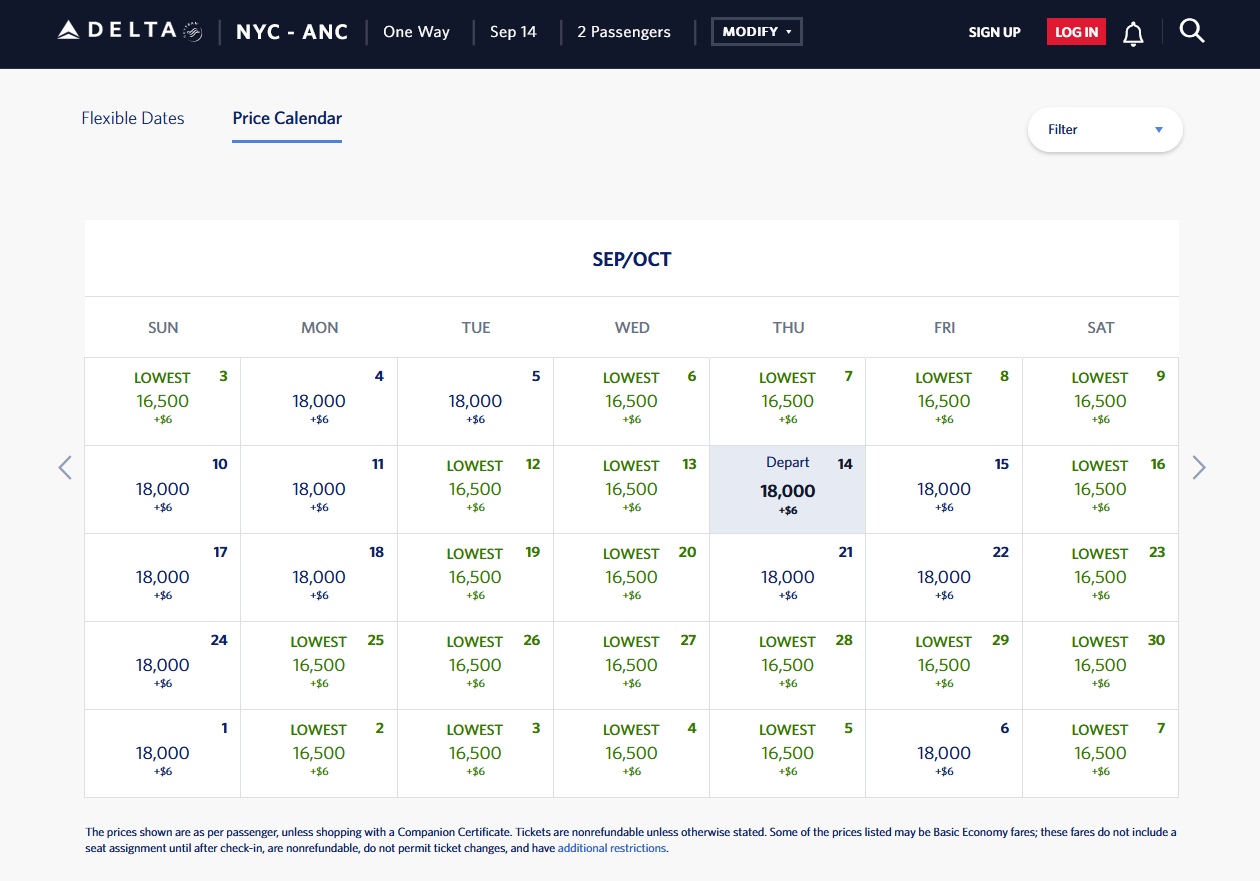This screenshot has width=1260, height=881.
Task: Select September 21 fare cell
Action: [x=788, y=578]
